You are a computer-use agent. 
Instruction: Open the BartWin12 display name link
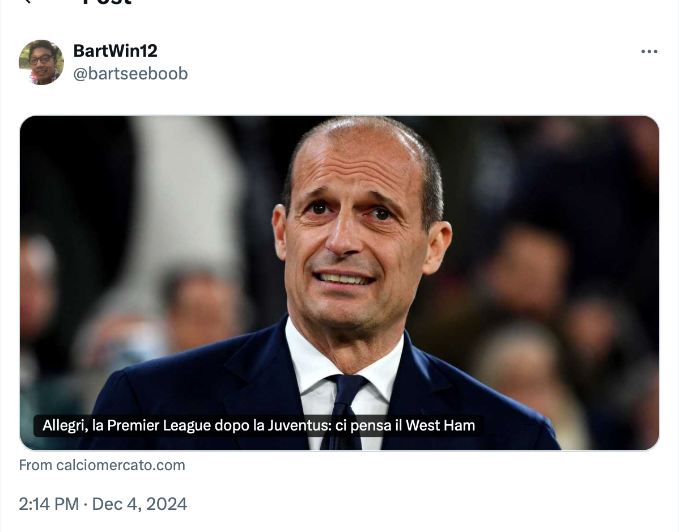tap(115, 51)
